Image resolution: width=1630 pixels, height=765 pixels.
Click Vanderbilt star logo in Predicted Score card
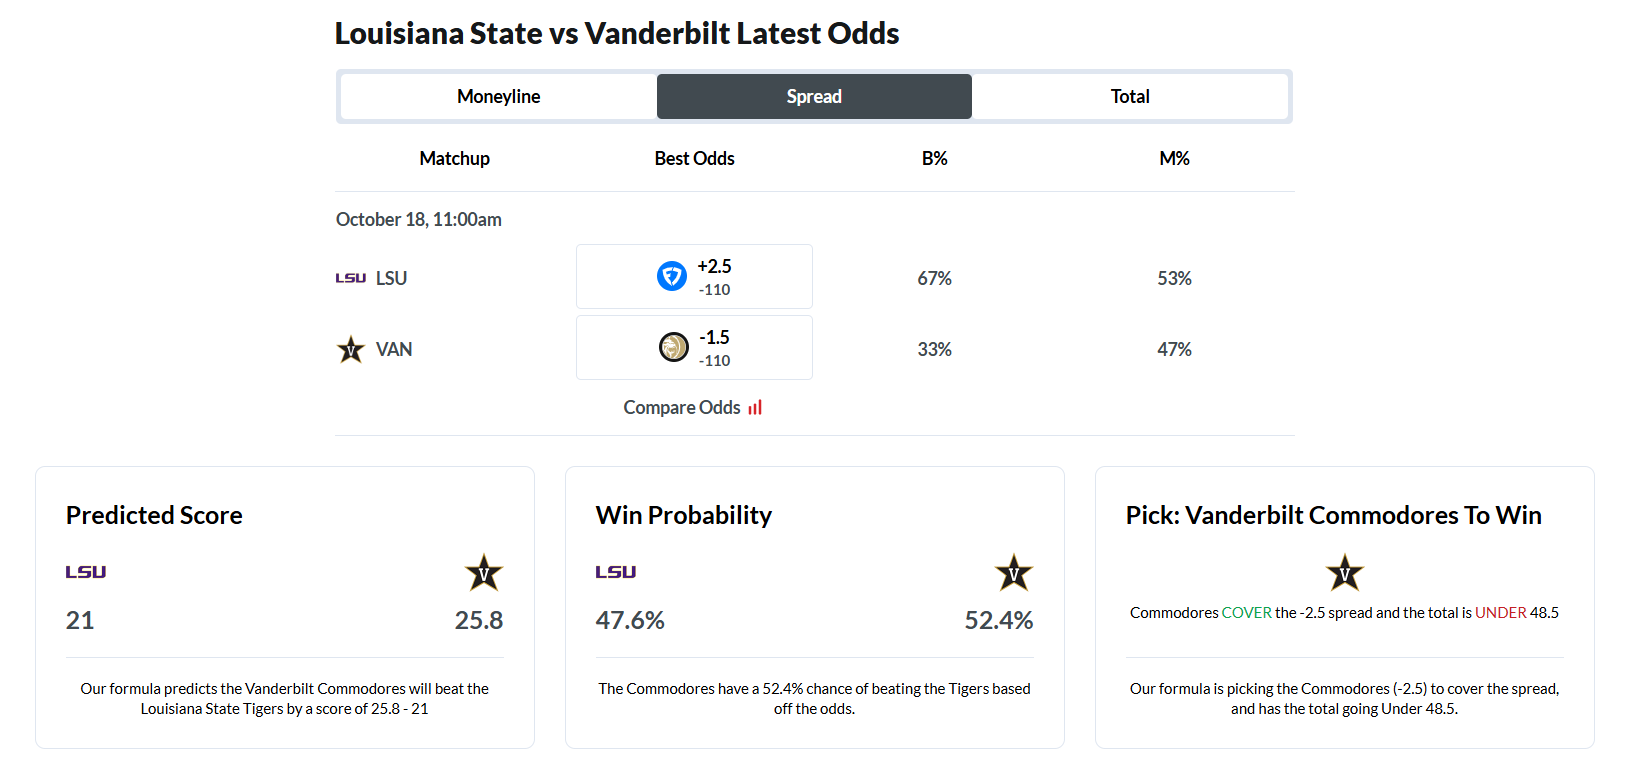pyautogui.click(x=484, y=573)
